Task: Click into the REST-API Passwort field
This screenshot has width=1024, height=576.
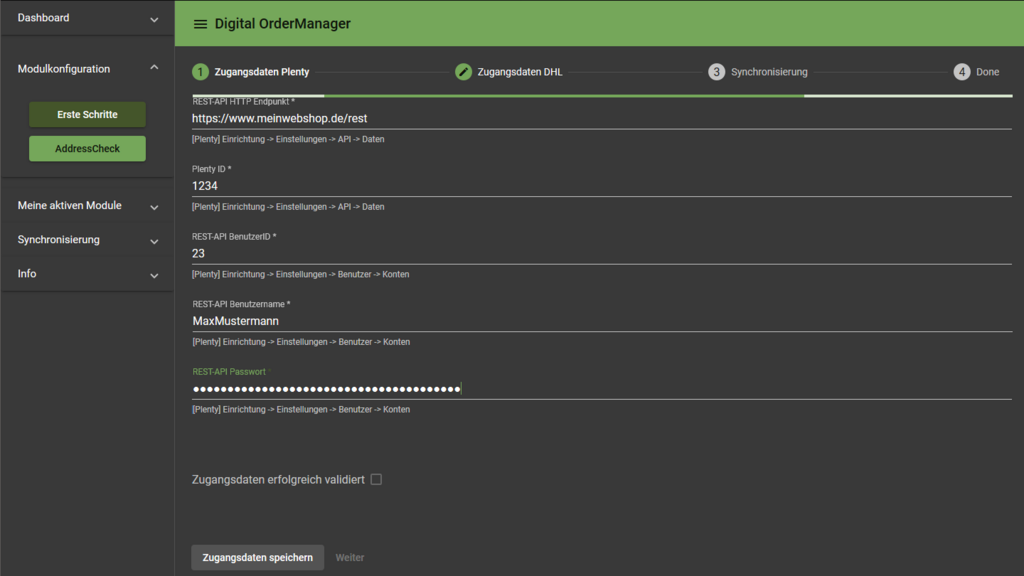Action: click(600, 389)
